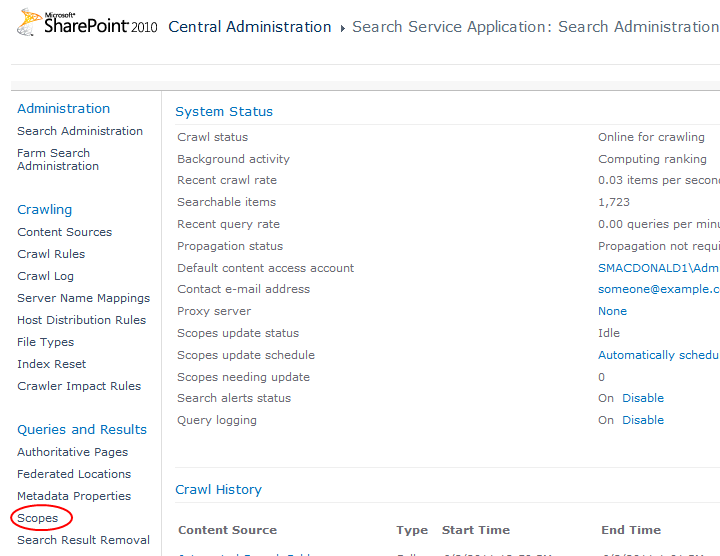720x556 pixels.
Task: Open the Crawling section heading
Action: (x=45, y=209)
